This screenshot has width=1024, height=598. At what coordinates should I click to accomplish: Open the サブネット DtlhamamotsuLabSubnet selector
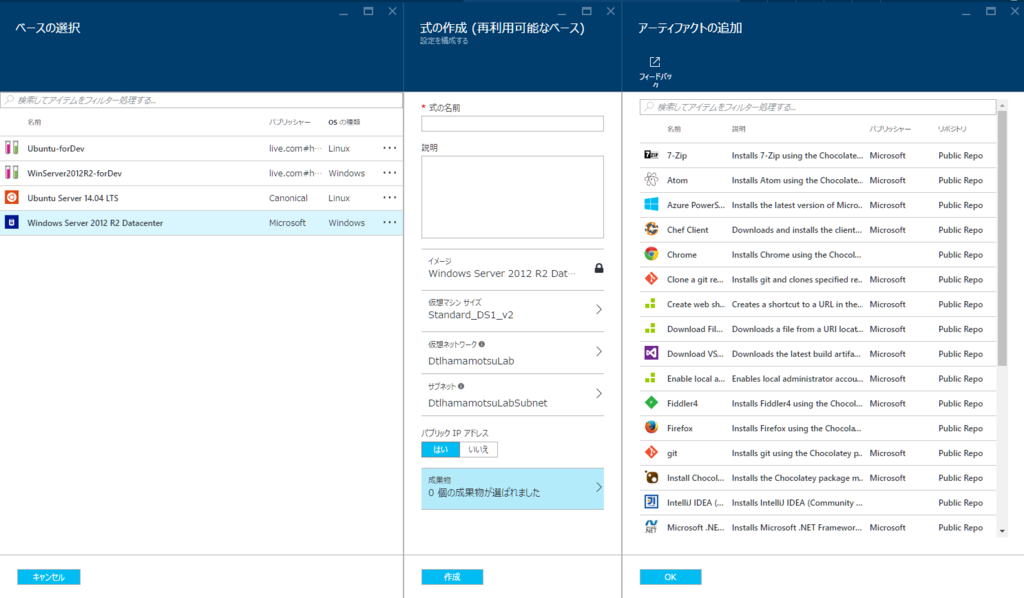click(x=513, y=394)
